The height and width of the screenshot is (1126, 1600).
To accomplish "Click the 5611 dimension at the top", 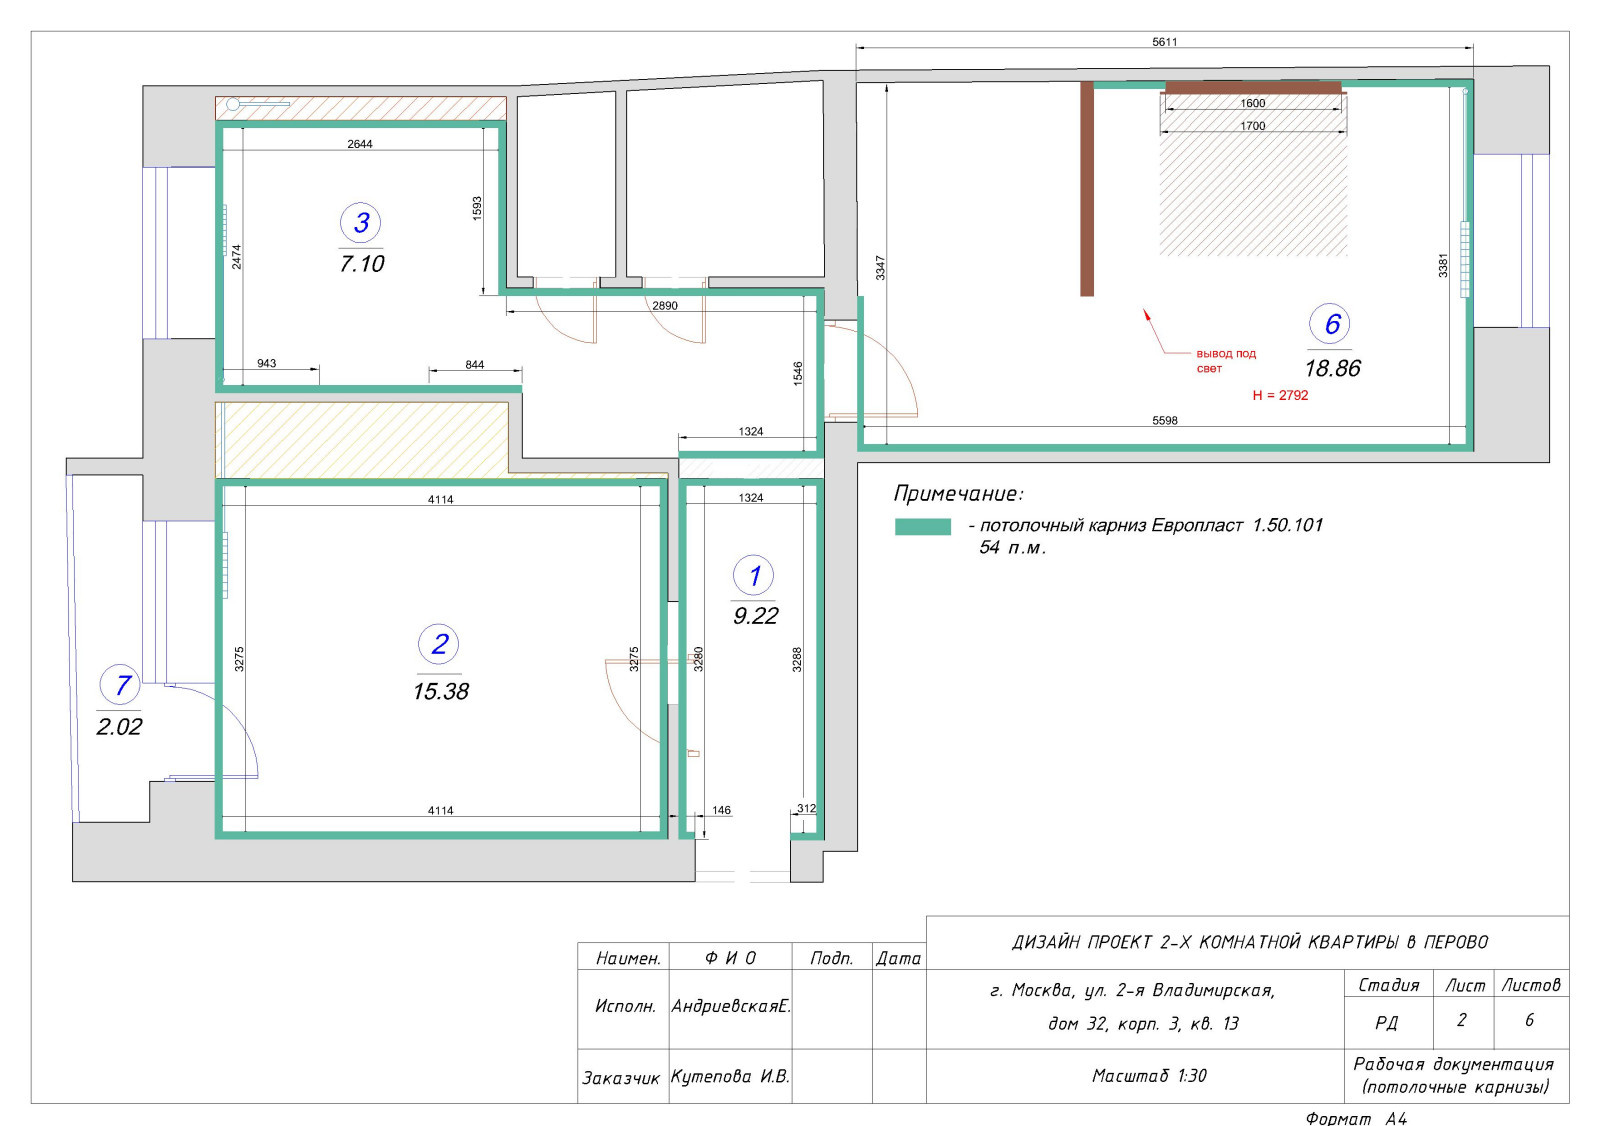I will click(1165, 42).
